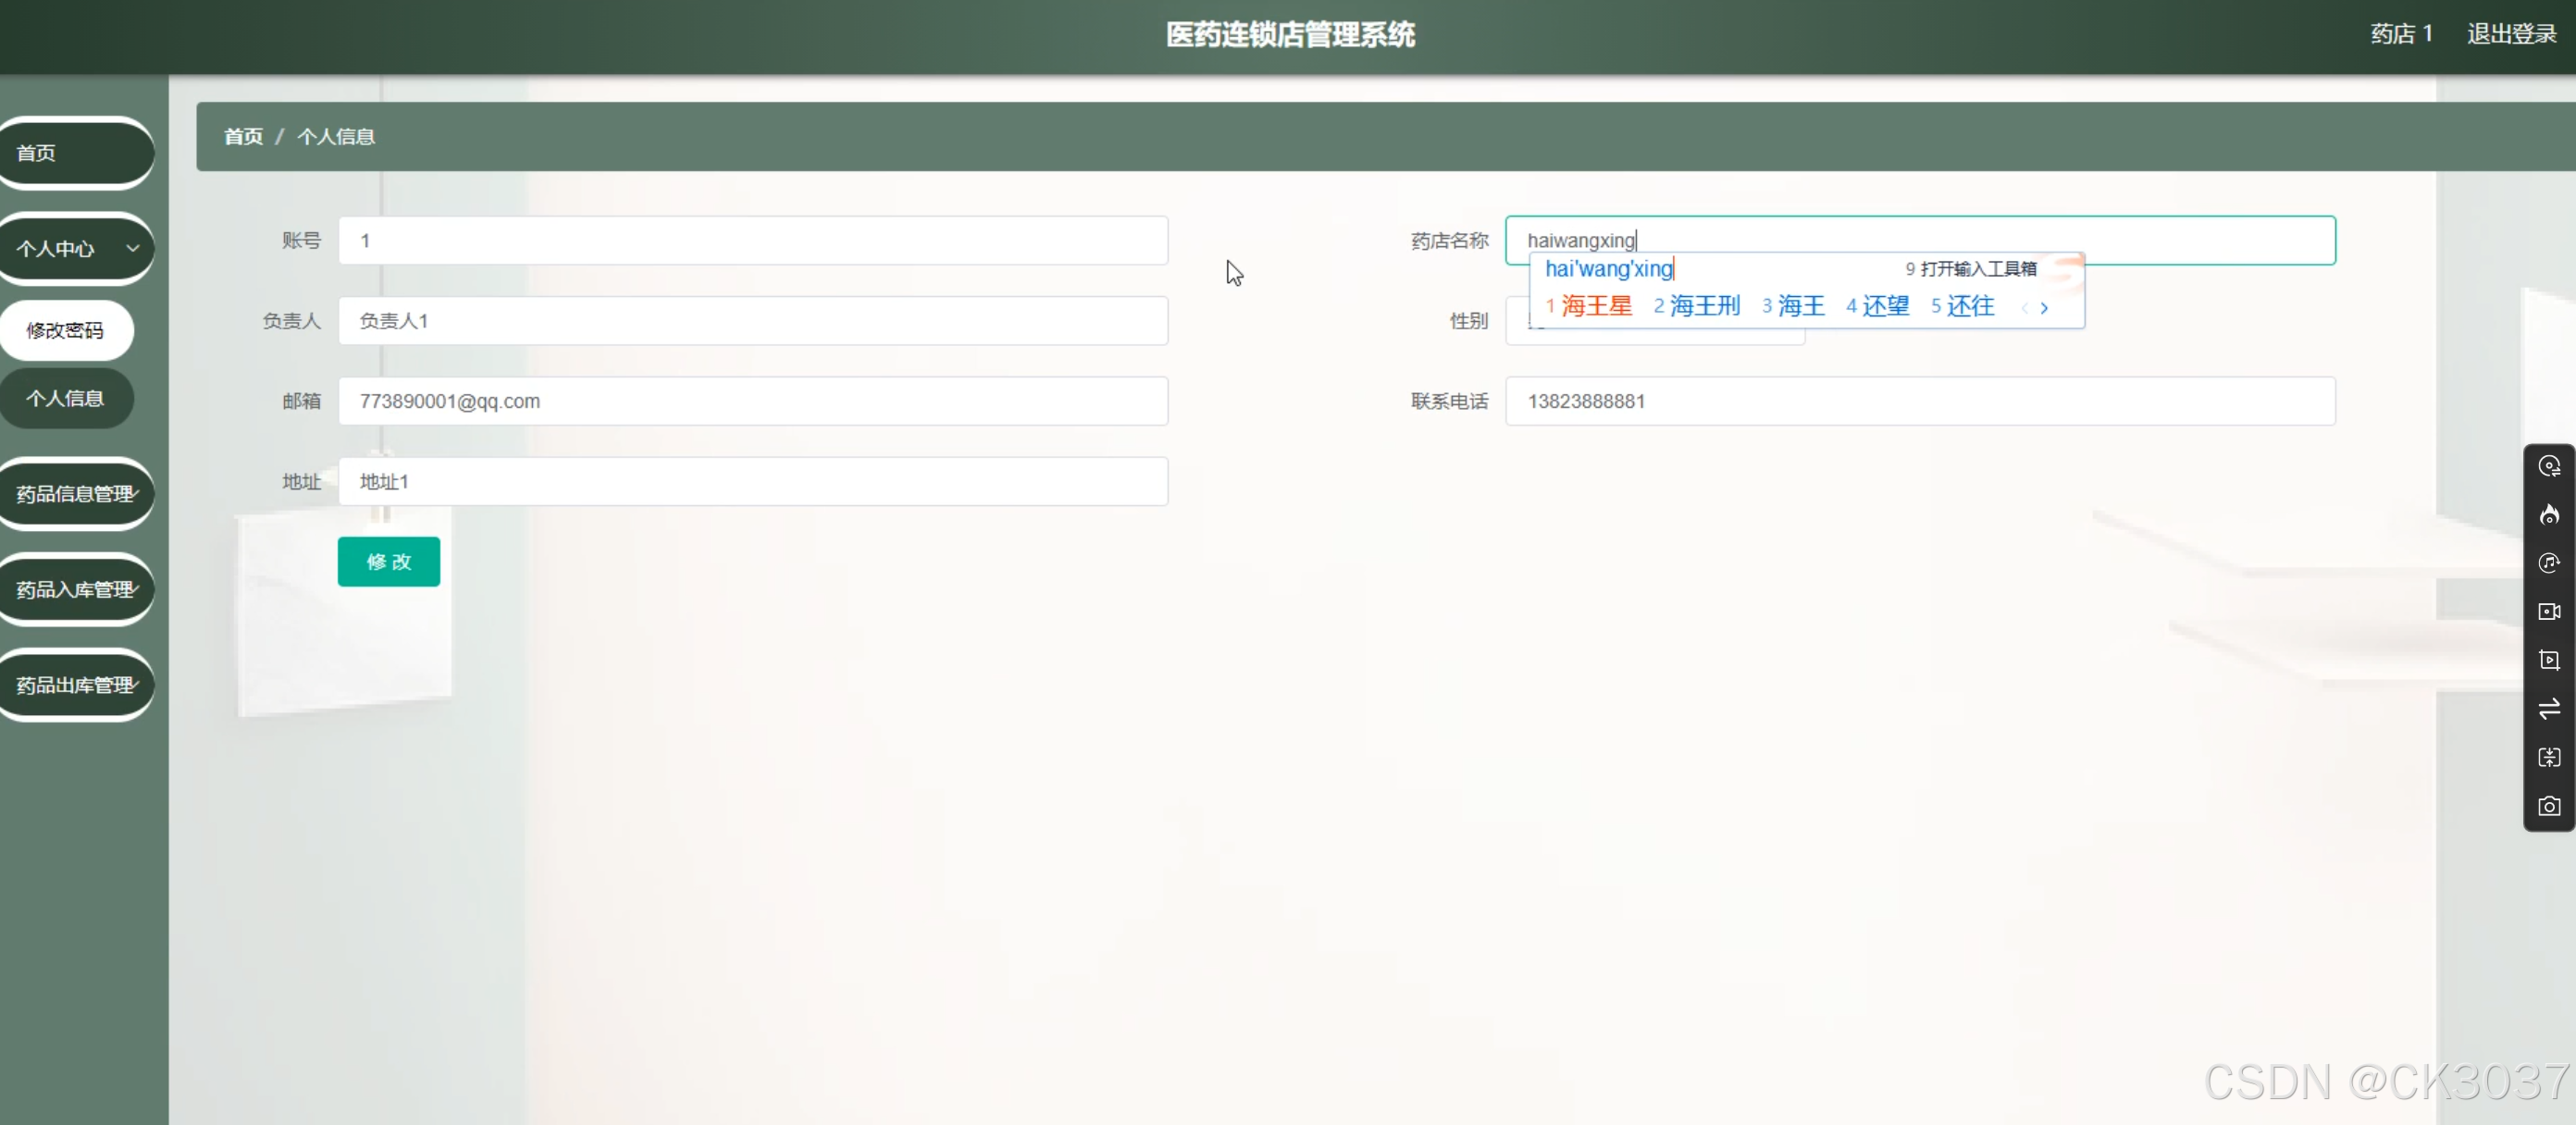Click the 联系电话 phone number field
Screen dimensions: 2576x1125
[x=1918, y=401]
